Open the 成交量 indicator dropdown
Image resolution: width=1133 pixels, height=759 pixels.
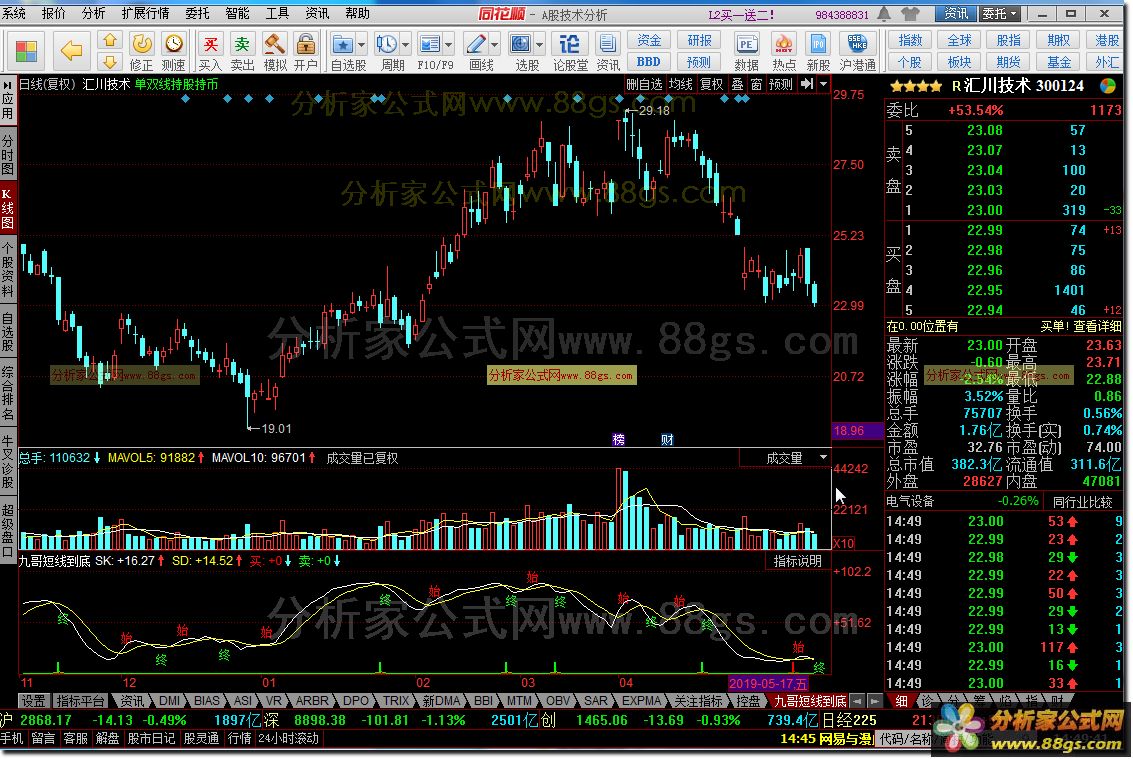pyautogui.click(x=824, y=458)
